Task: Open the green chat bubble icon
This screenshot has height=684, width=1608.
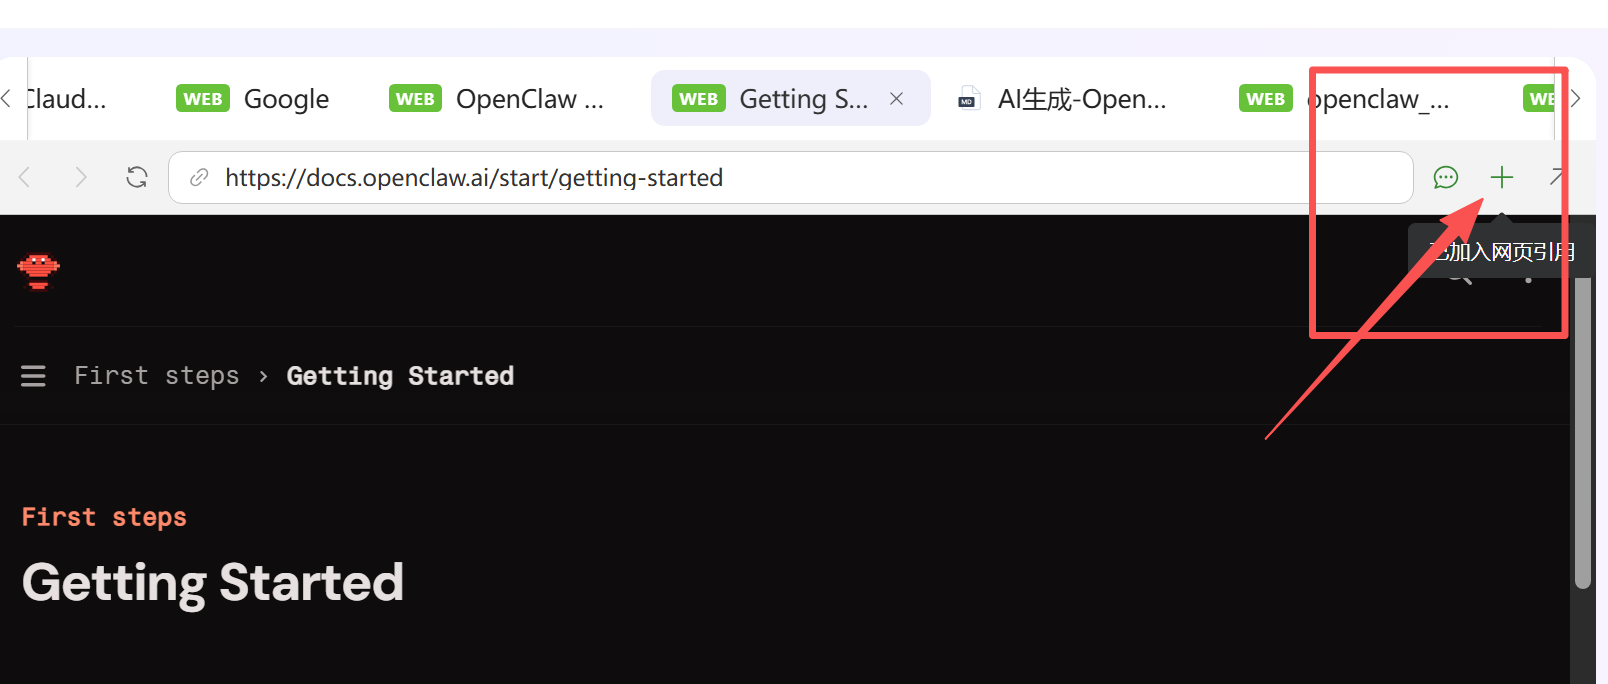Action: 1445,178
